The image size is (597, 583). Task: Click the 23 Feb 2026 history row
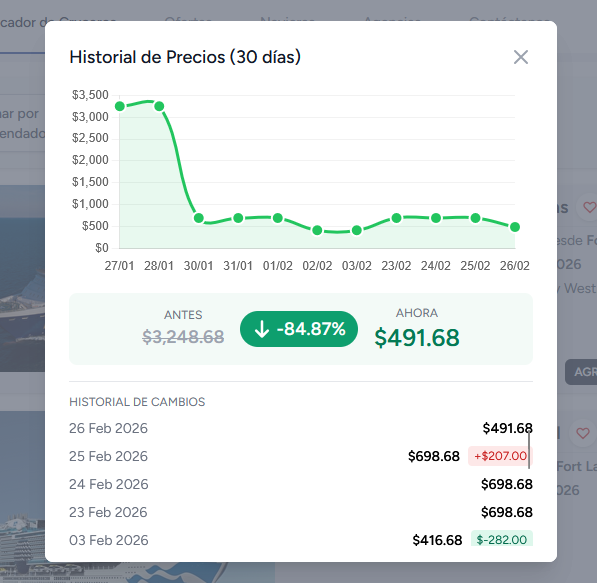point(301,512)
